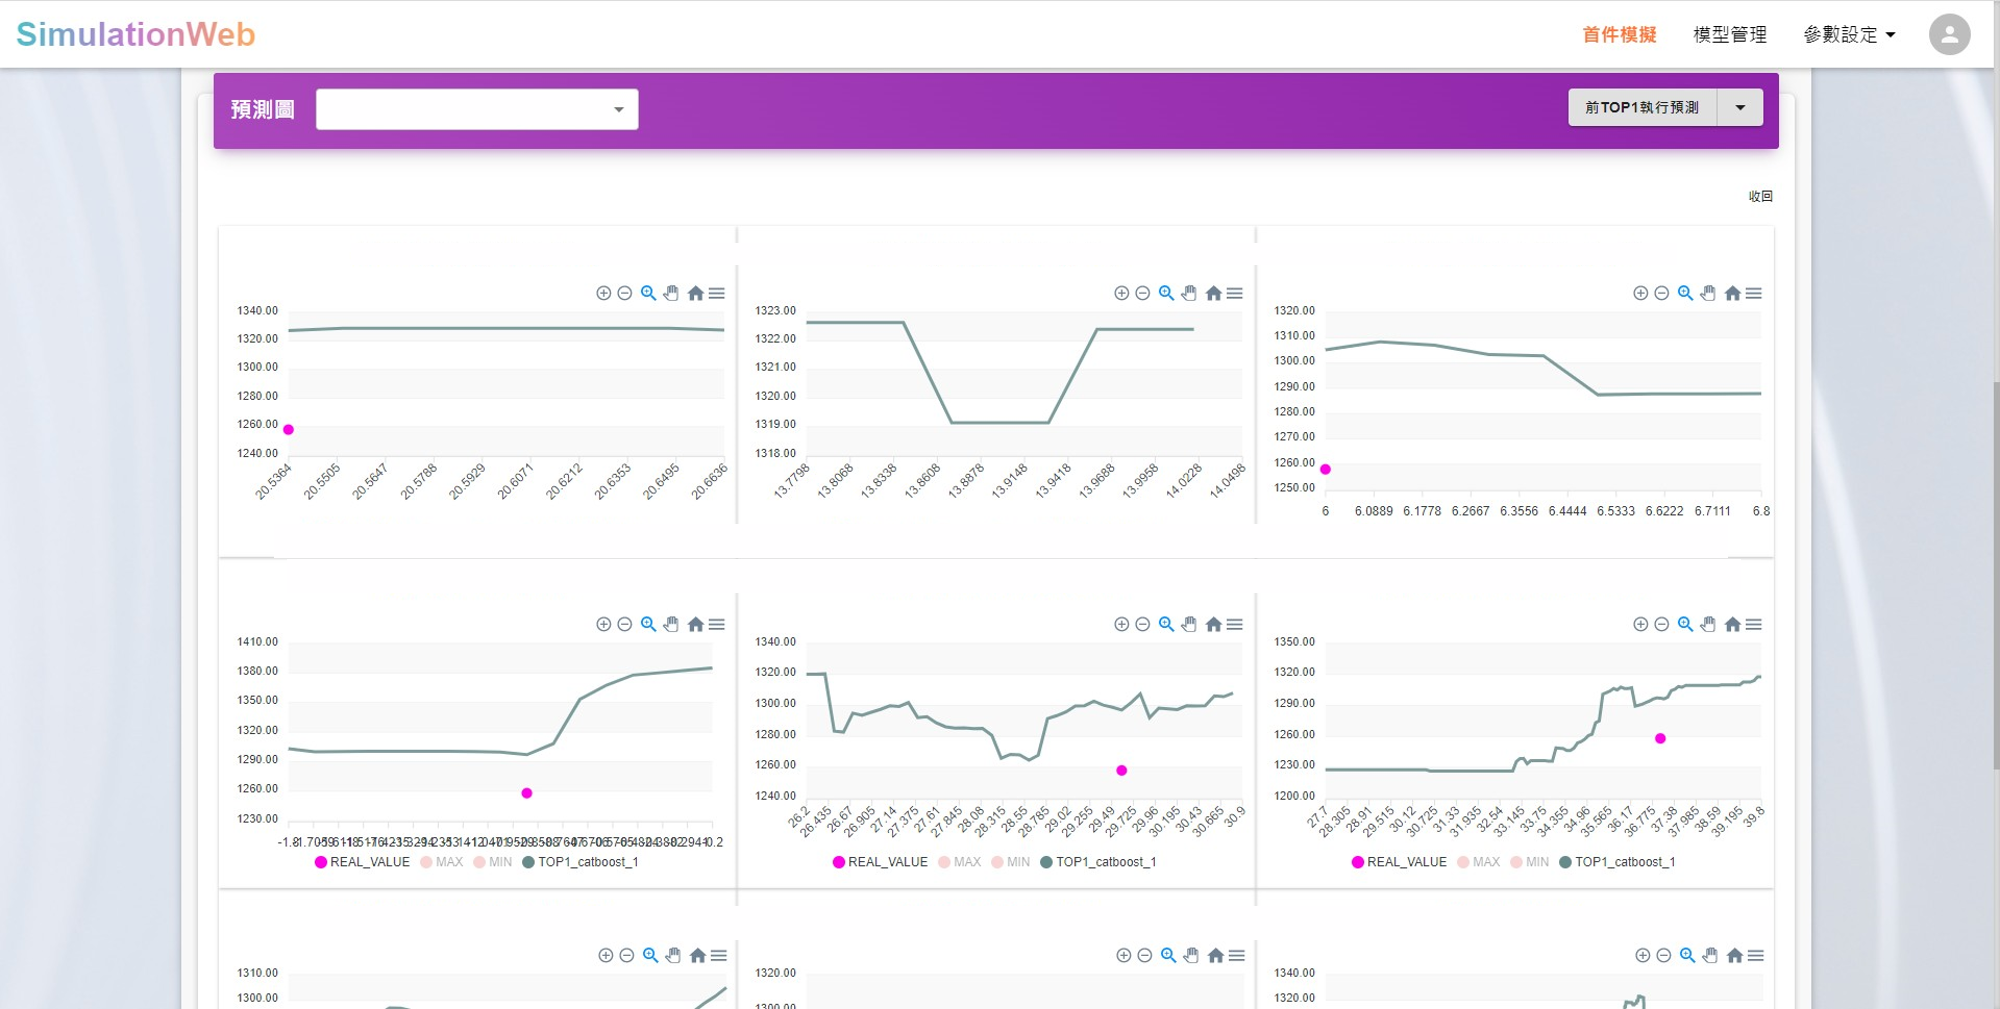Reset zoom home icon on the 13.7798 chart
This screenshot has width=2000, height=1009.
[1214, 293]
